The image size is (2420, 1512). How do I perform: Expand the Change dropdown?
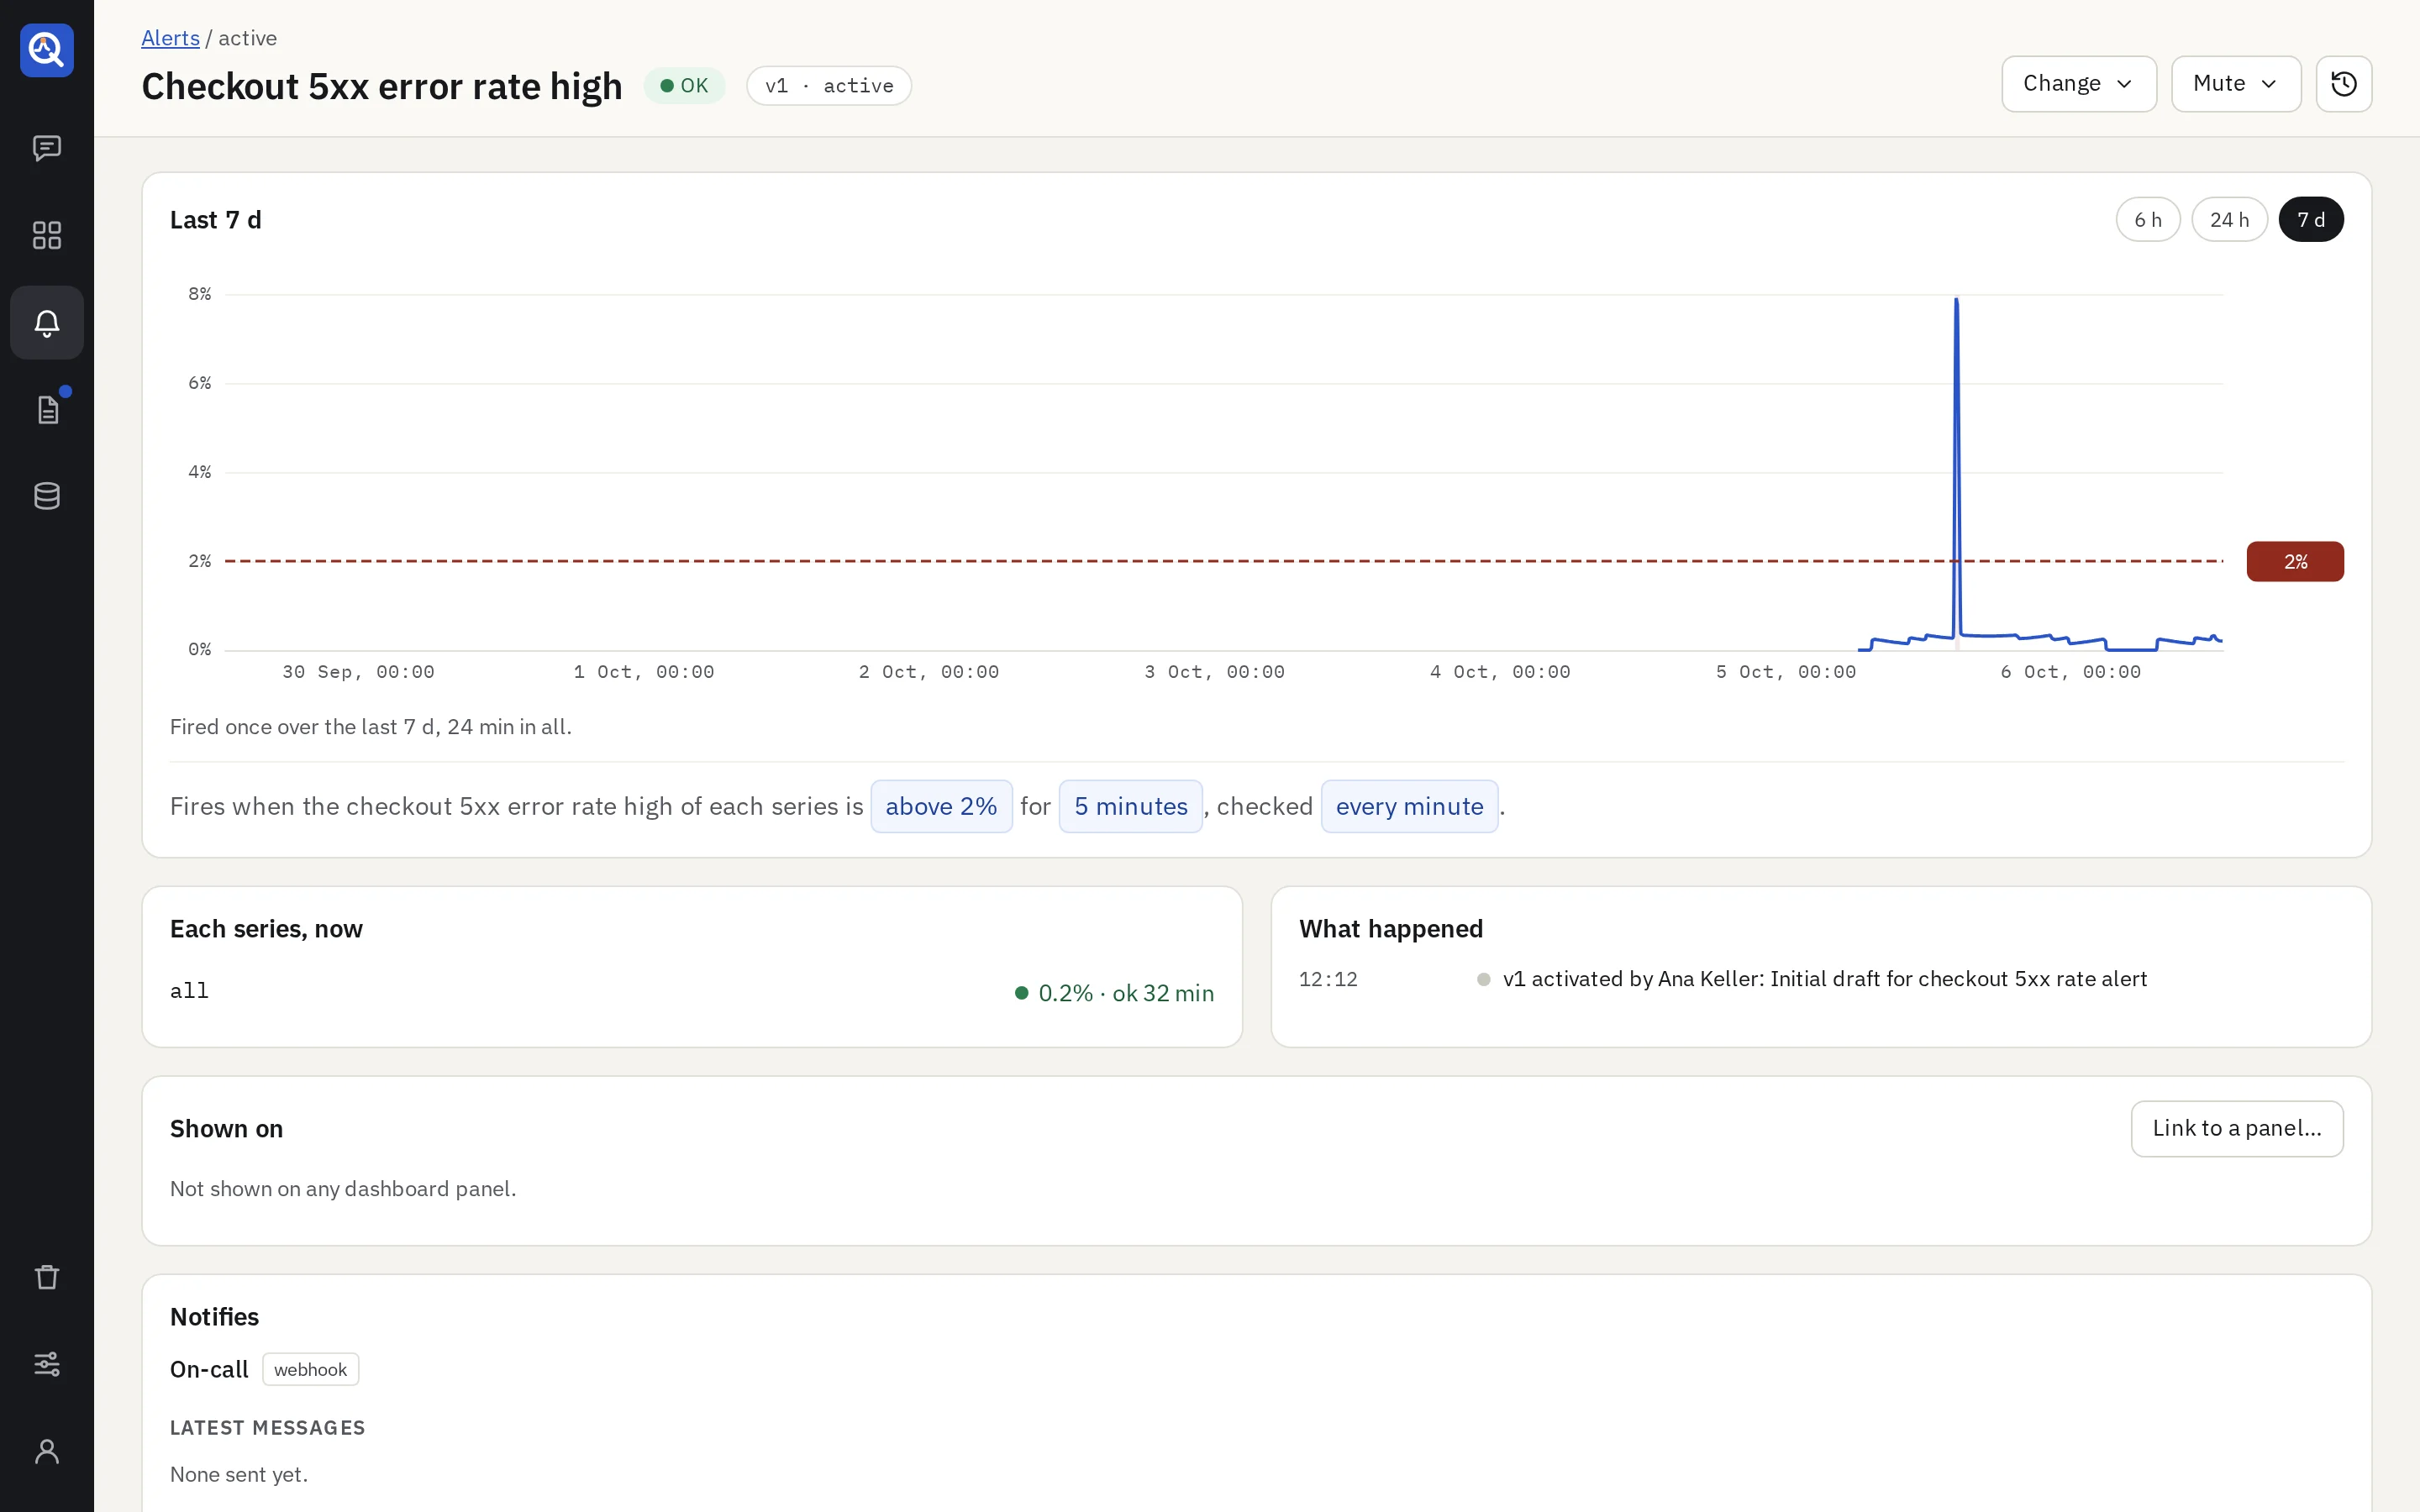click(2078, 84)
